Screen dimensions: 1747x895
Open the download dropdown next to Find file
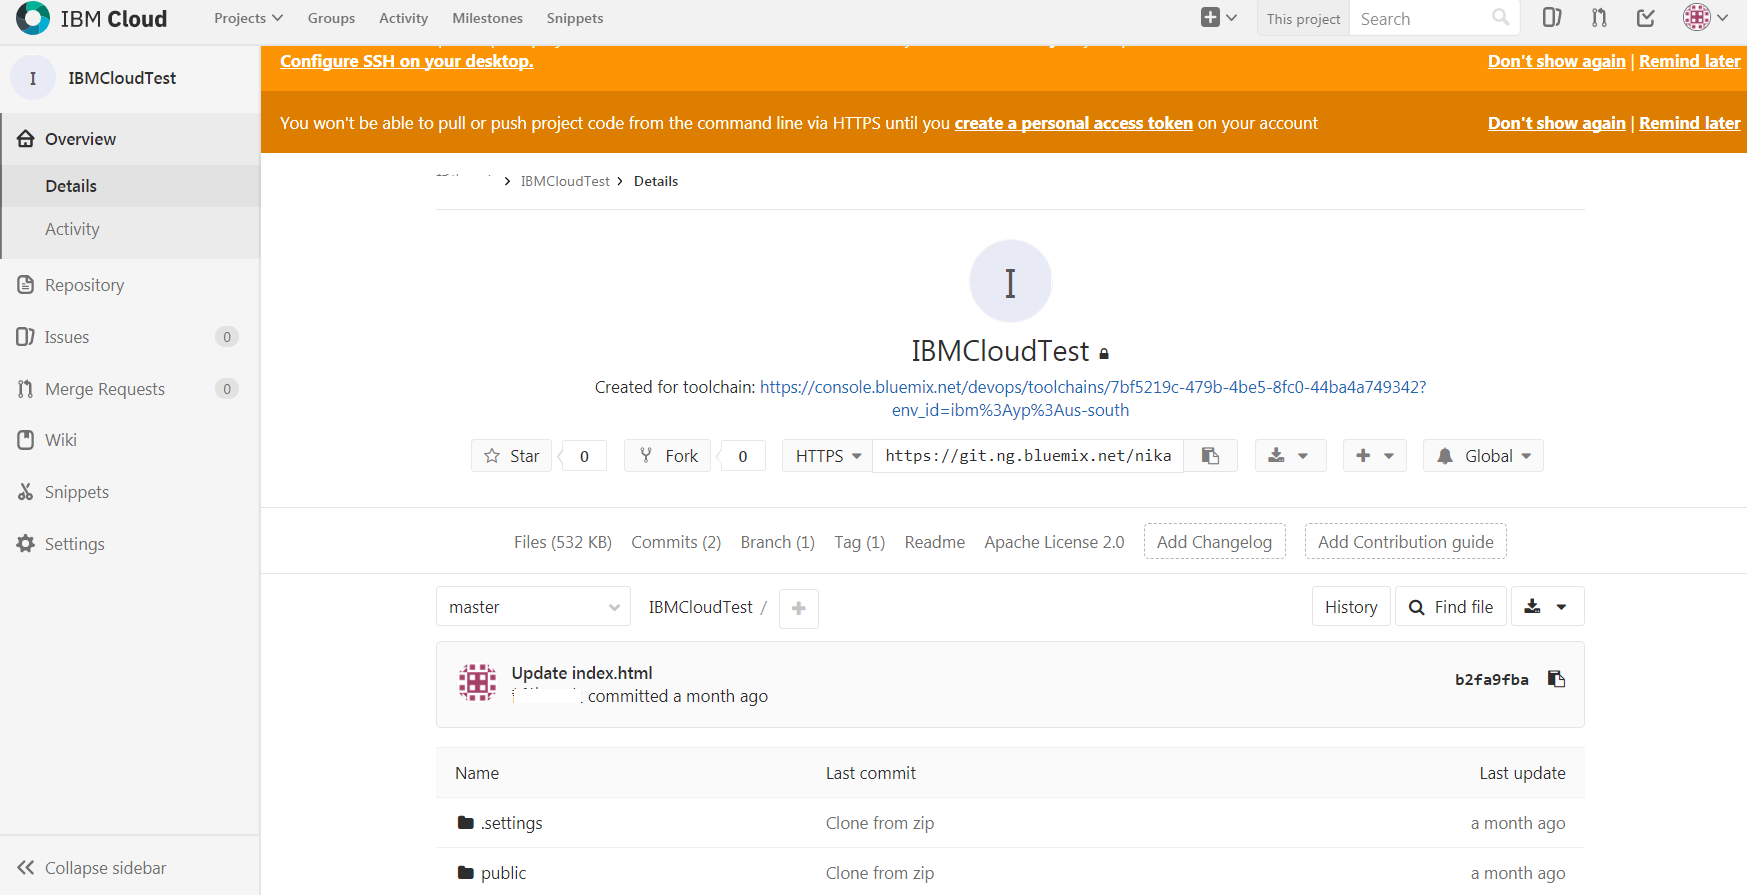coord(1547,606)
